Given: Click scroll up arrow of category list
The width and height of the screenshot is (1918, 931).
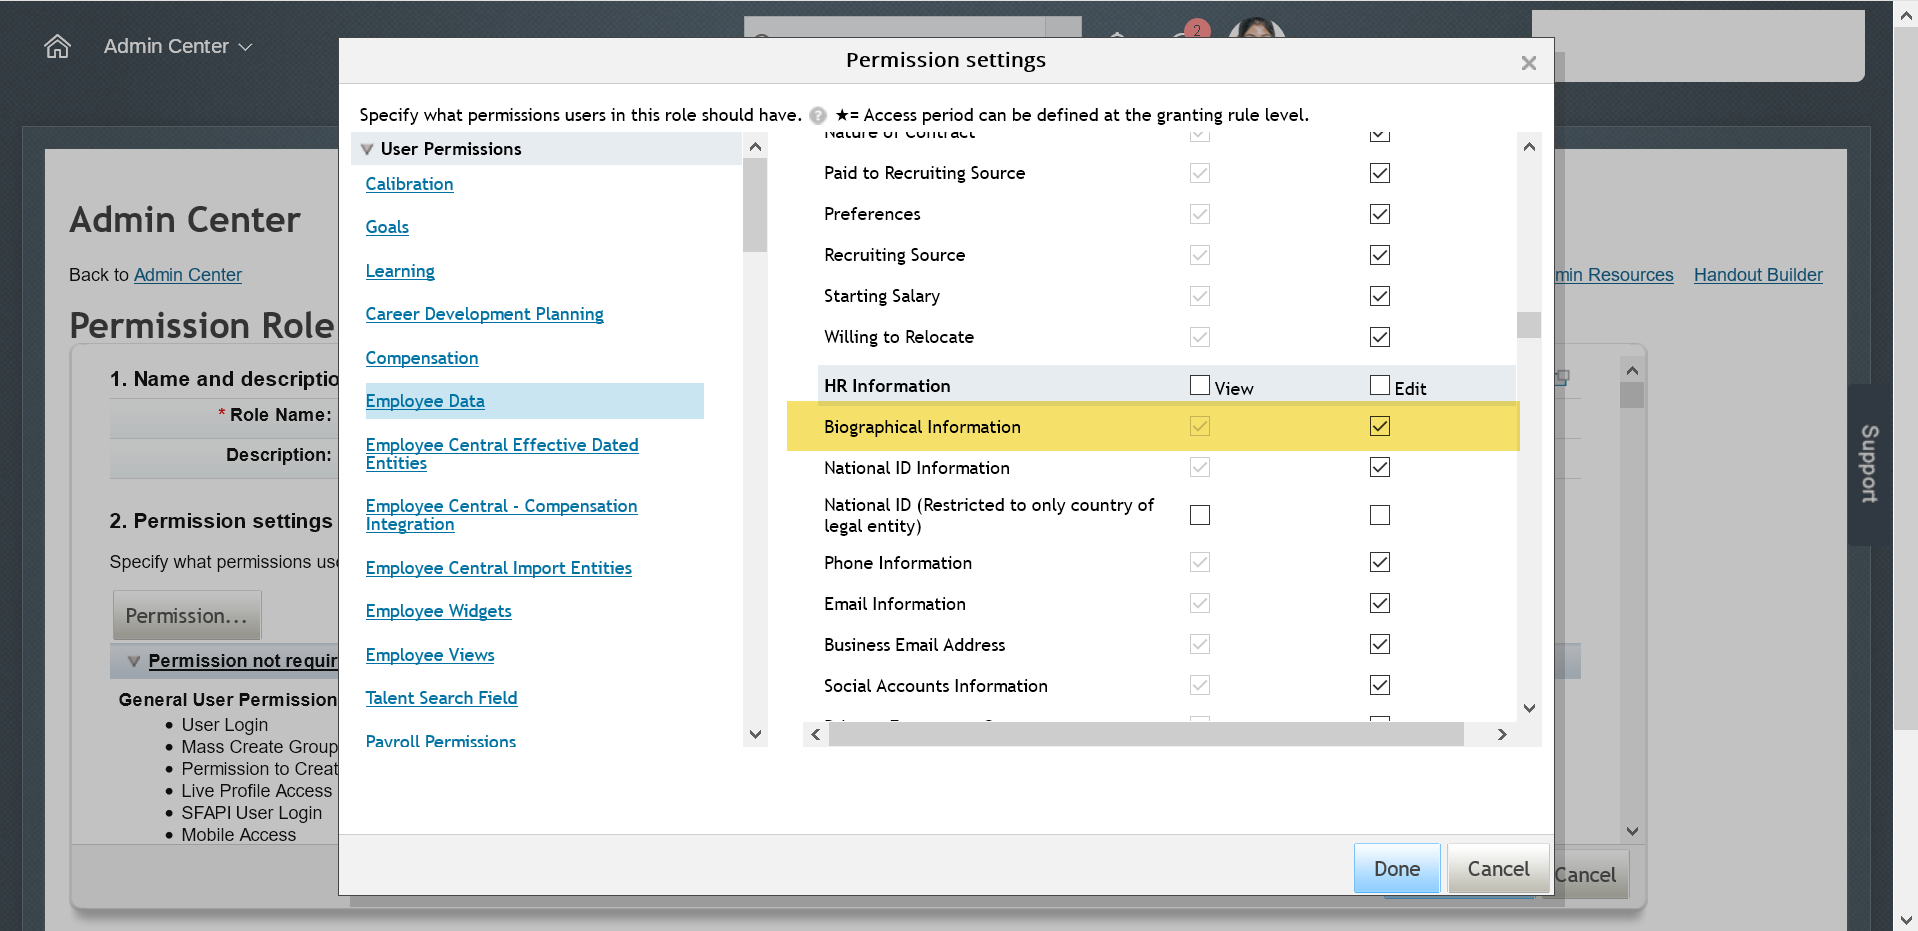Looking at the screenshot, I should 755,147.
